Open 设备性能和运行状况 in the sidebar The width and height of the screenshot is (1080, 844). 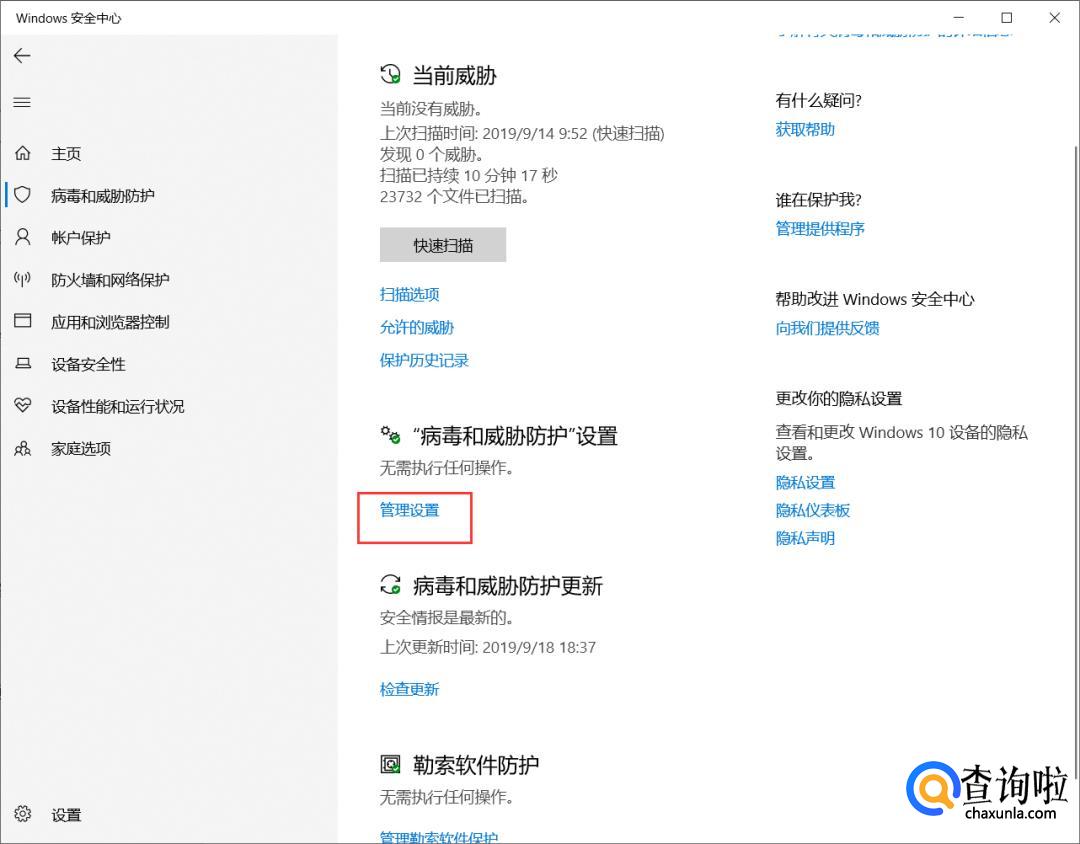click(x=118, y=406)
